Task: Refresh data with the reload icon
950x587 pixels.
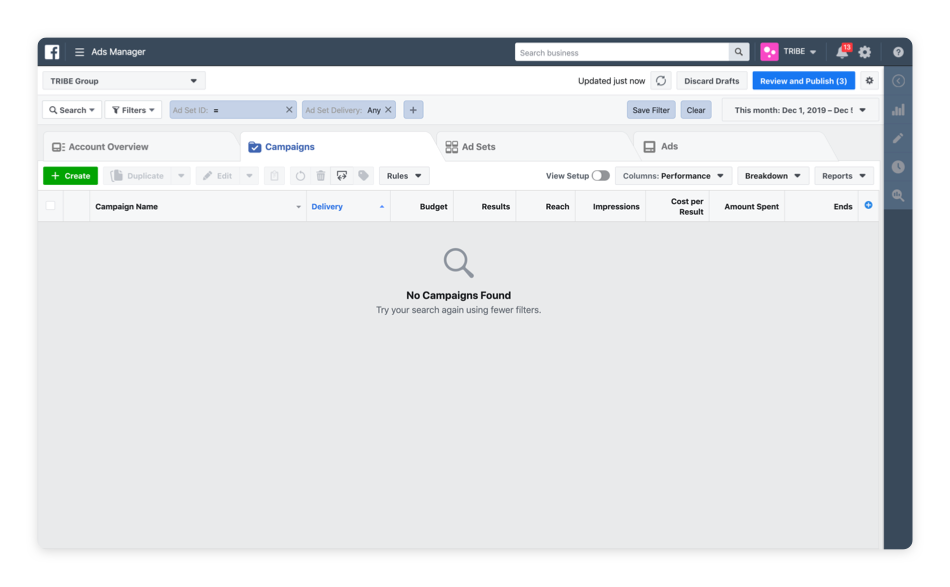Action: coord(661,81)
